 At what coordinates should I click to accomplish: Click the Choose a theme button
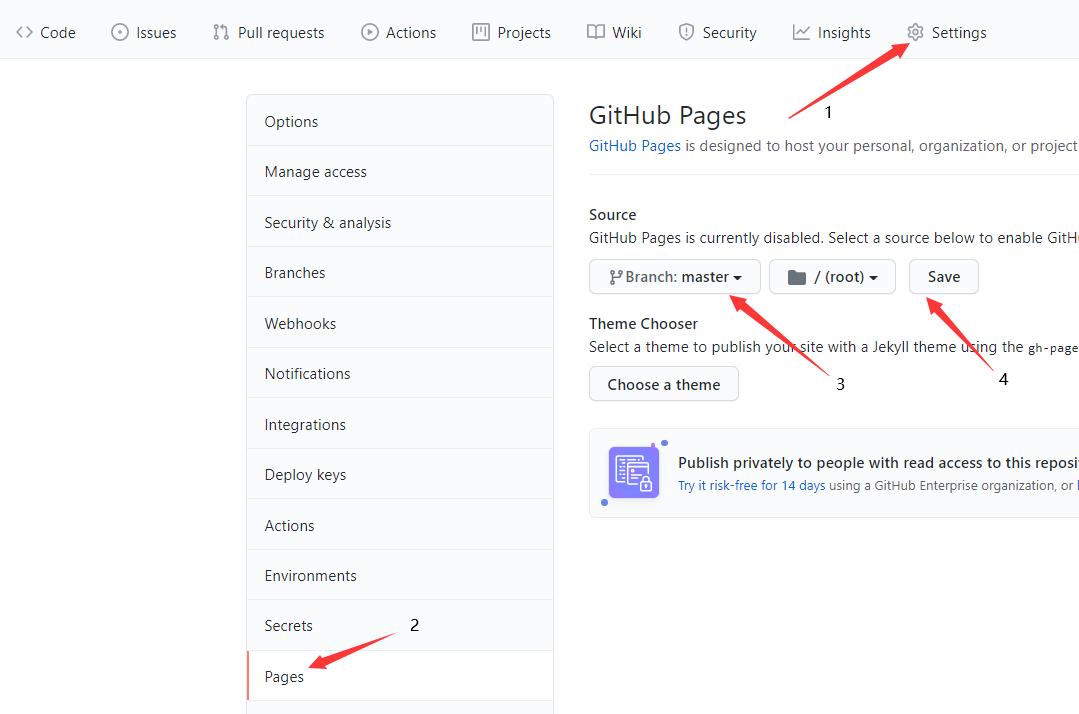click(664, 384)
